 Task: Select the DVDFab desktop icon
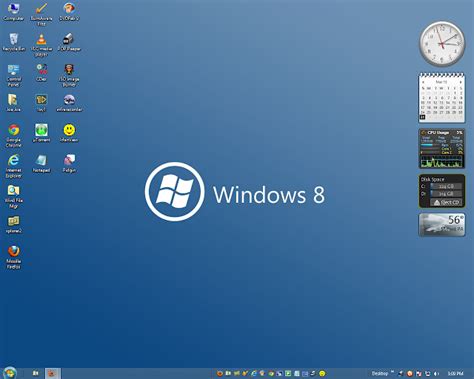[x=69, y=11]
